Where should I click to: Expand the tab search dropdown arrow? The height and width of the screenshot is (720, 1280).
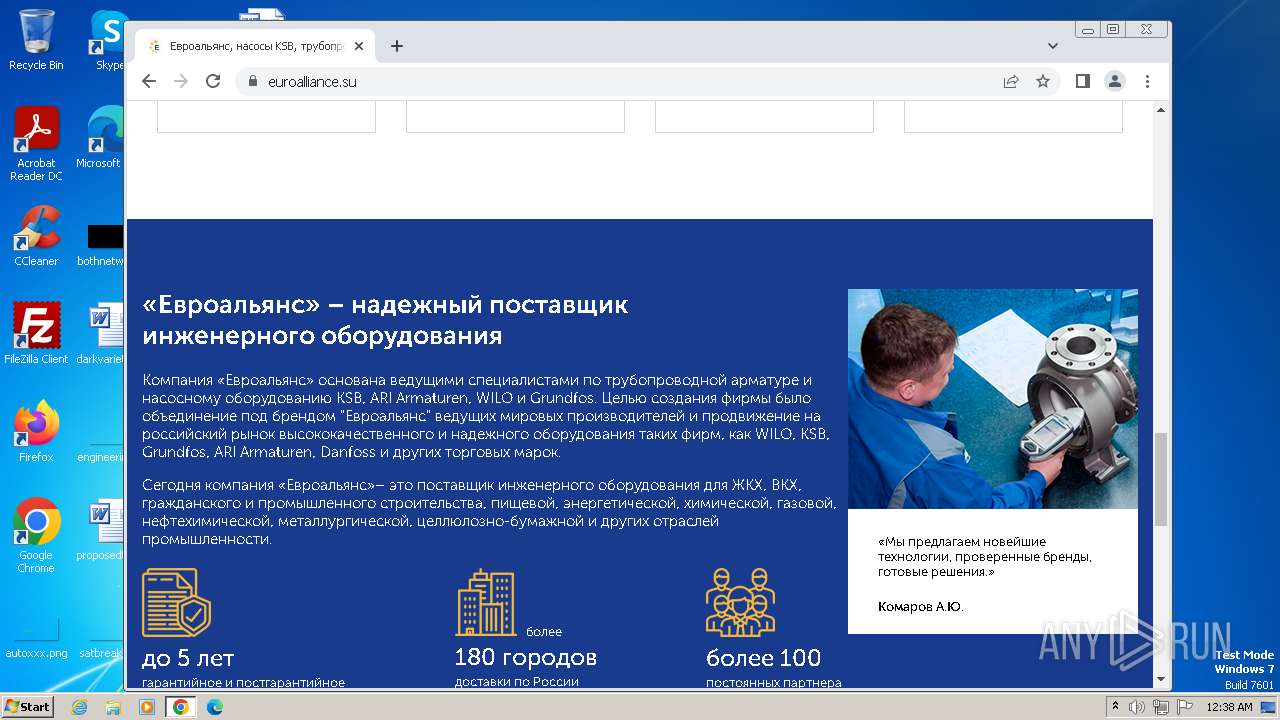[1053, 46]
